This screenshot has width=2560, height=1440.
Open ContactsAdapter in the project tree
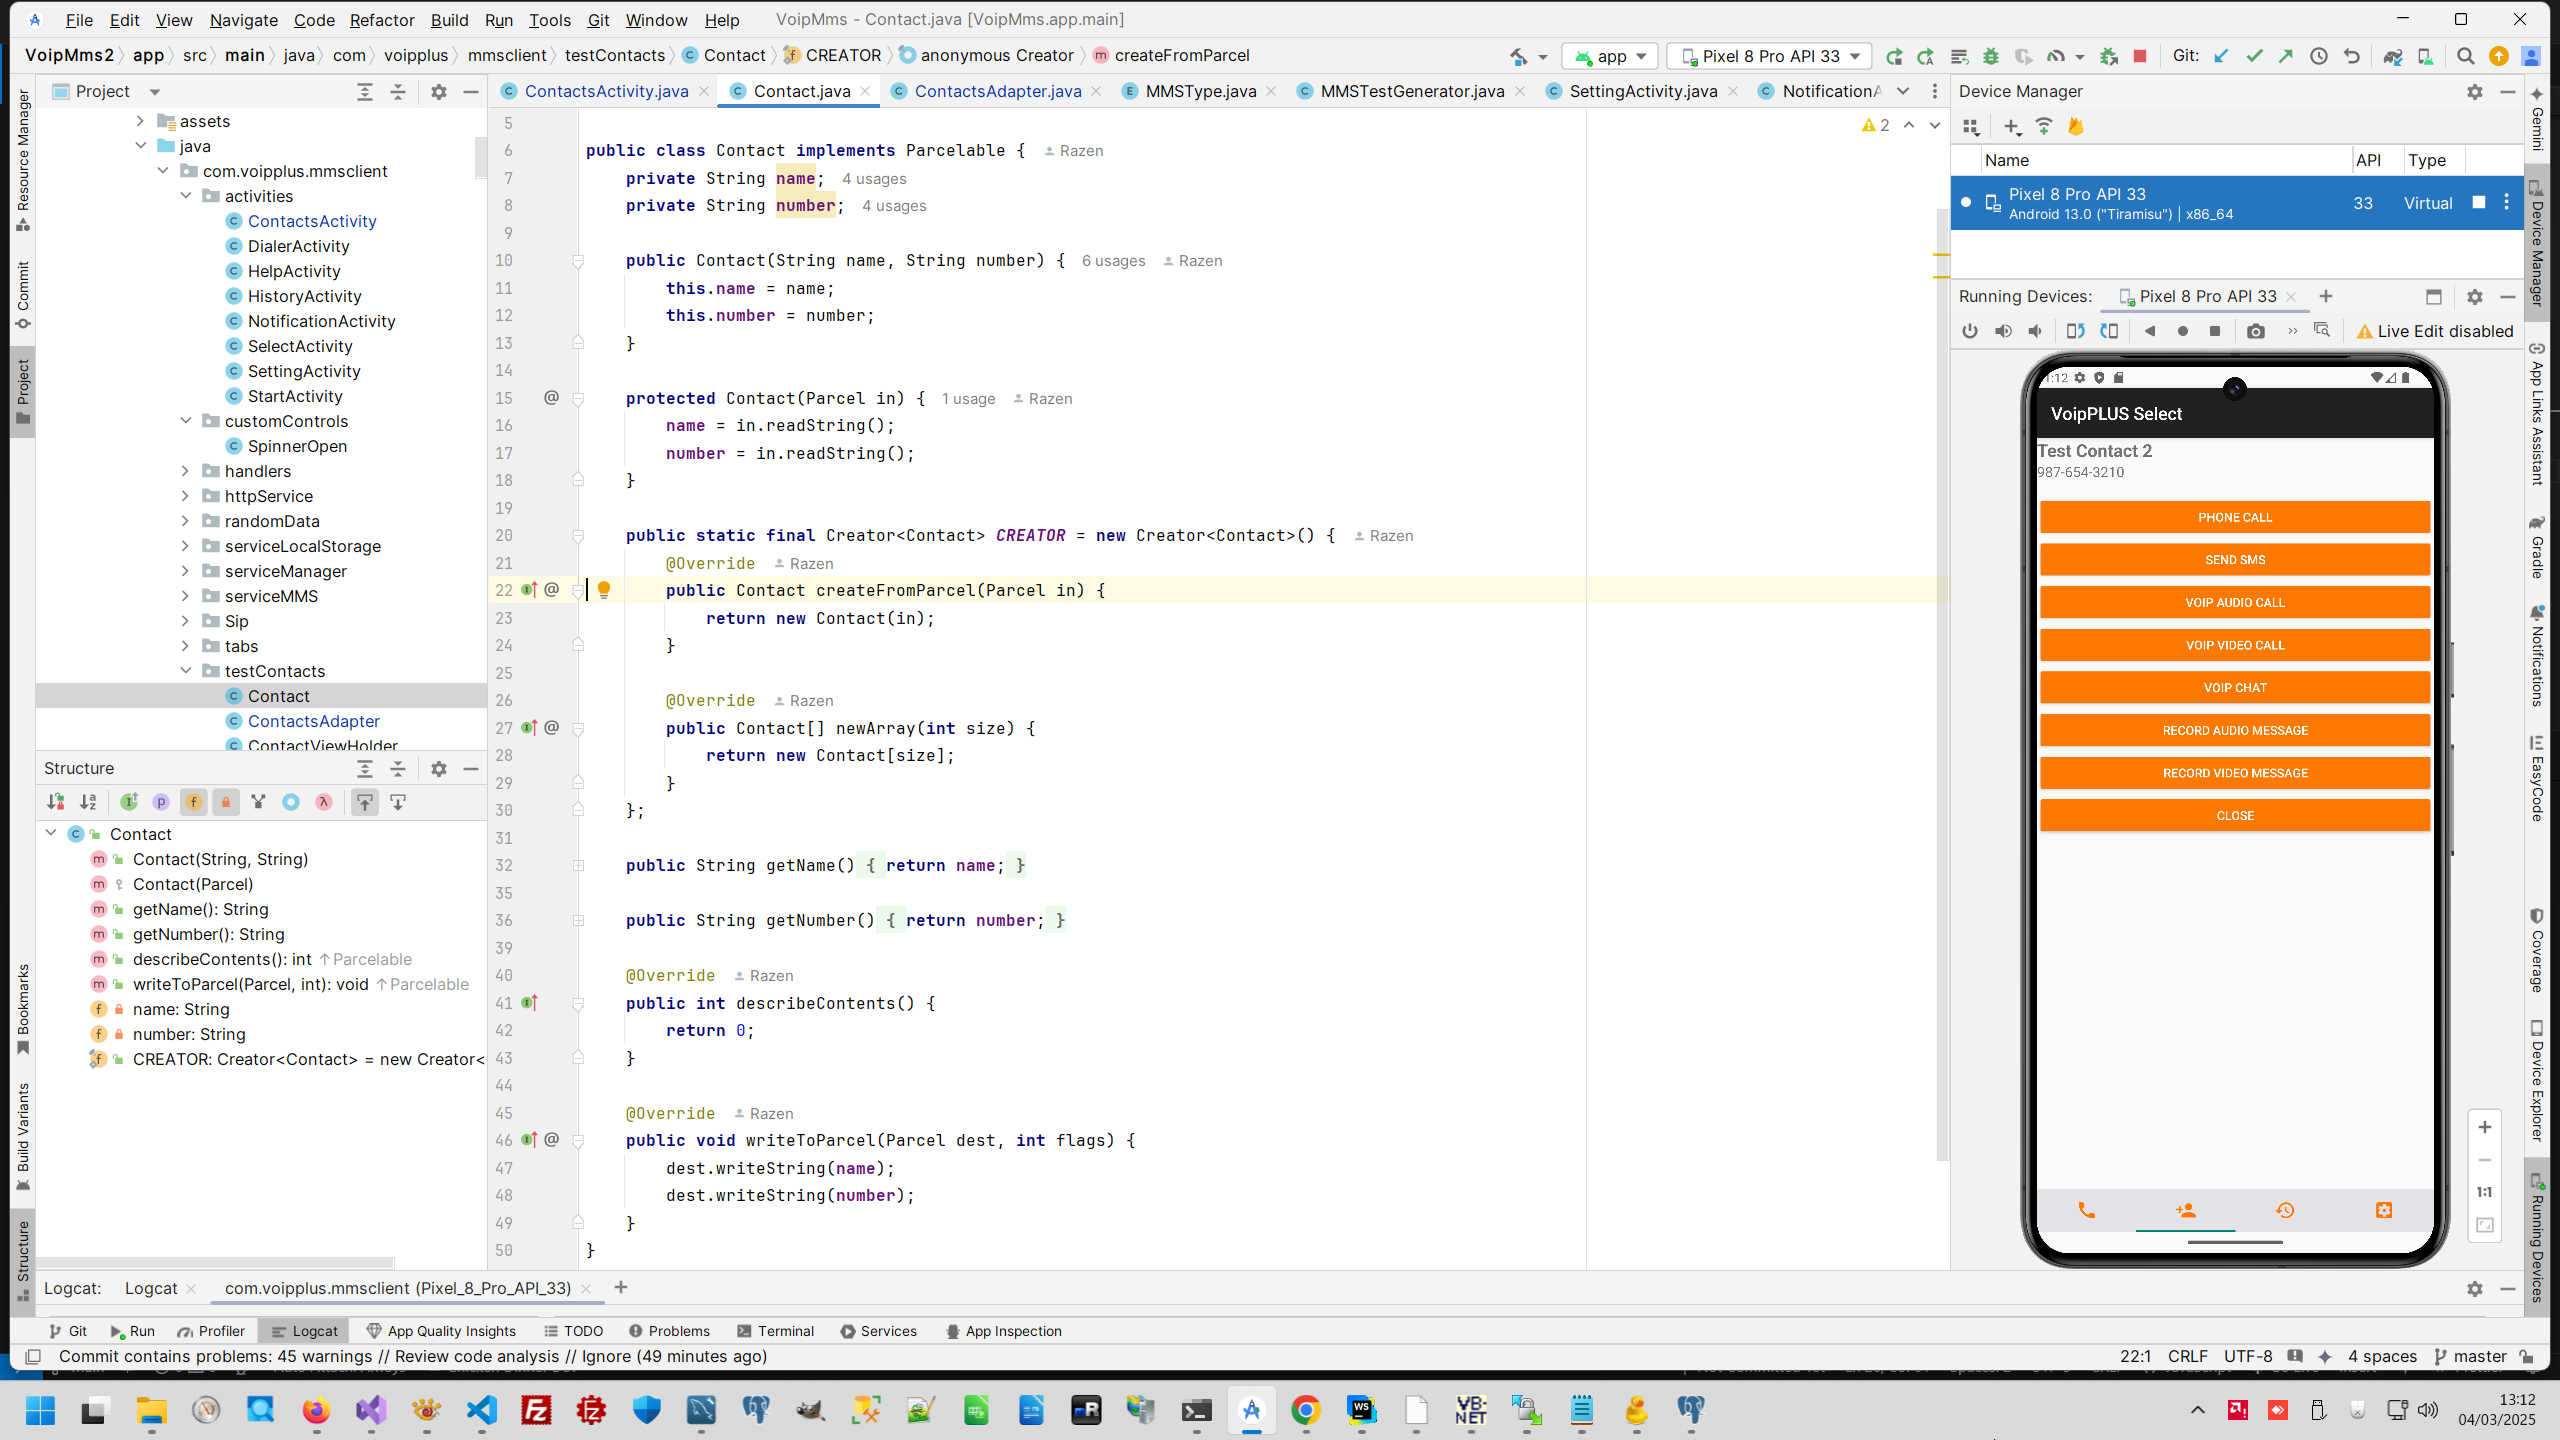(x=313, y=721)
